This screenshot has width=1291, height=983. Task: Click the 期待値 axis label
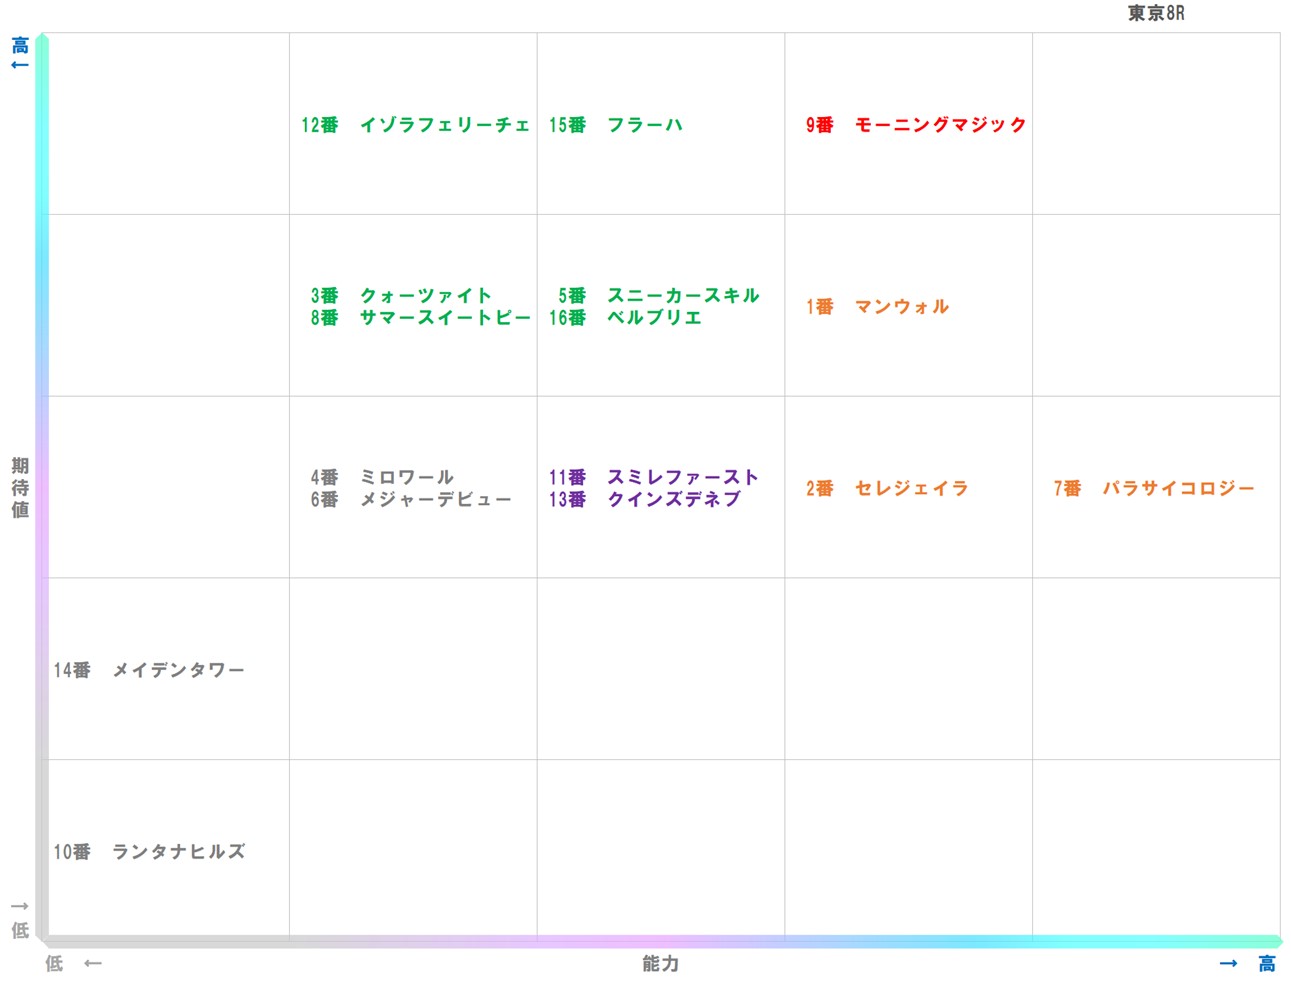[x=19, y=487]
